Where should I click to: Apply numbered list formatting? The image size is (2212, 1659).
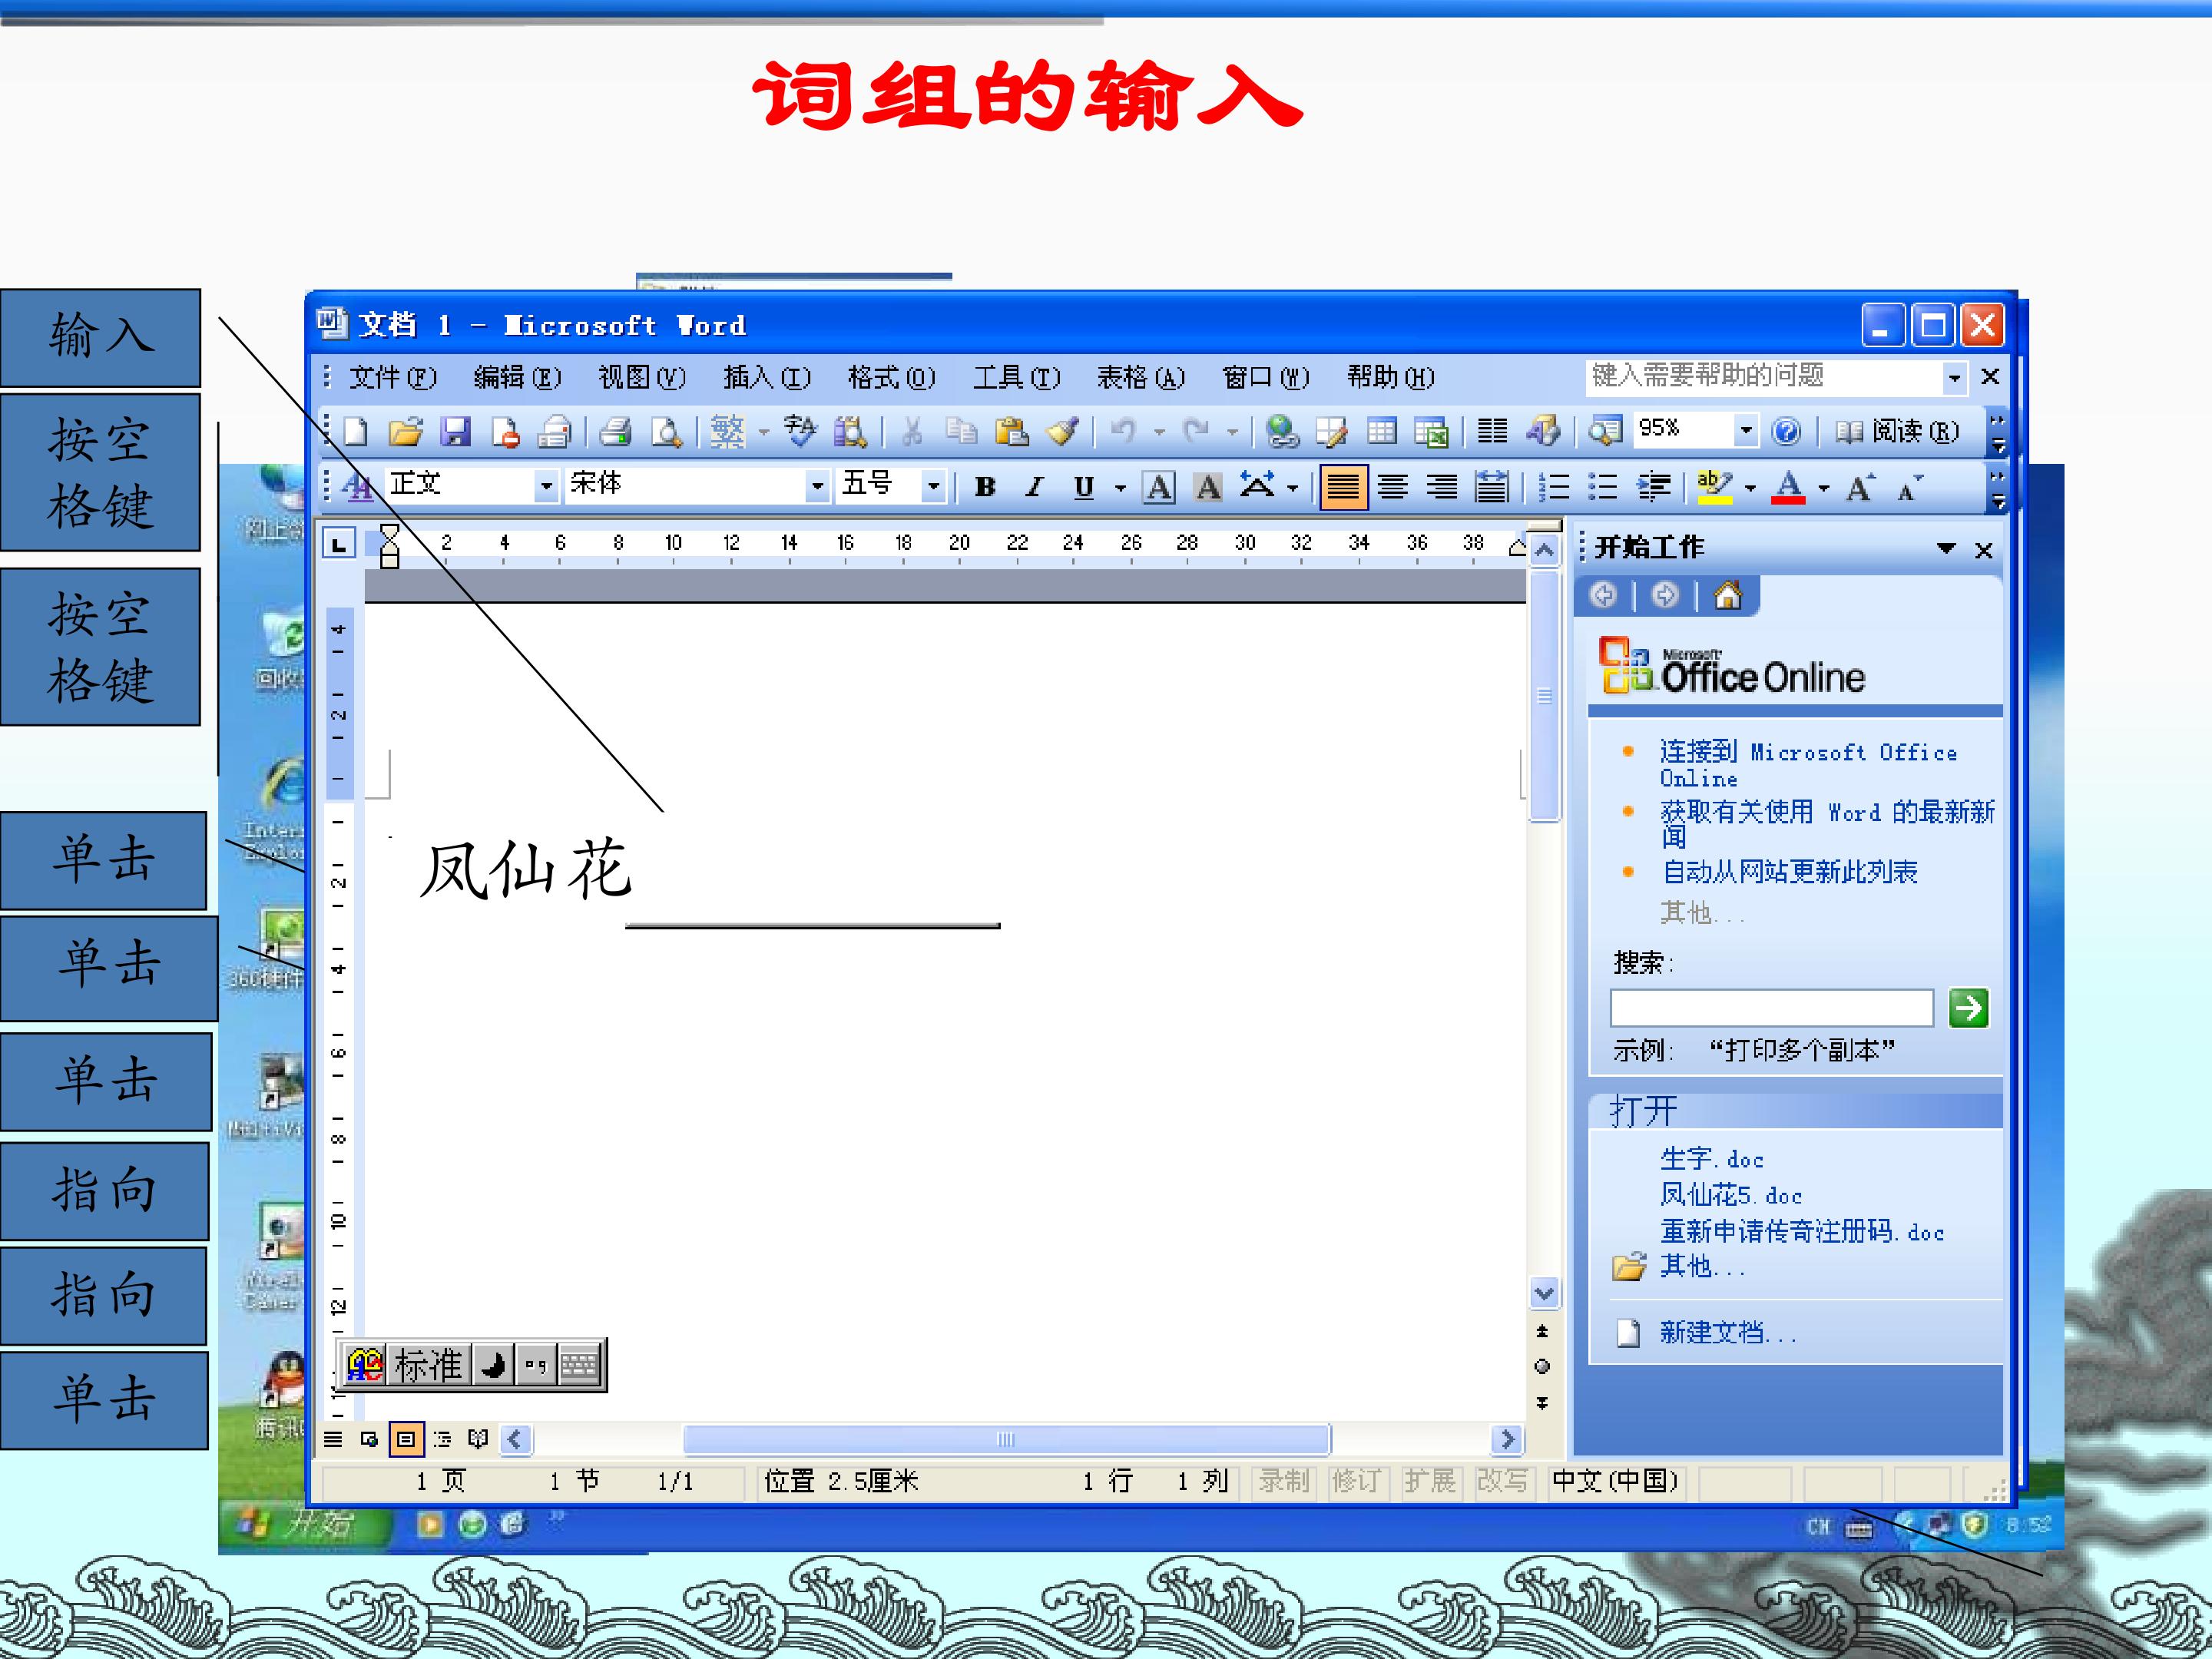(x=1553, y=487)
